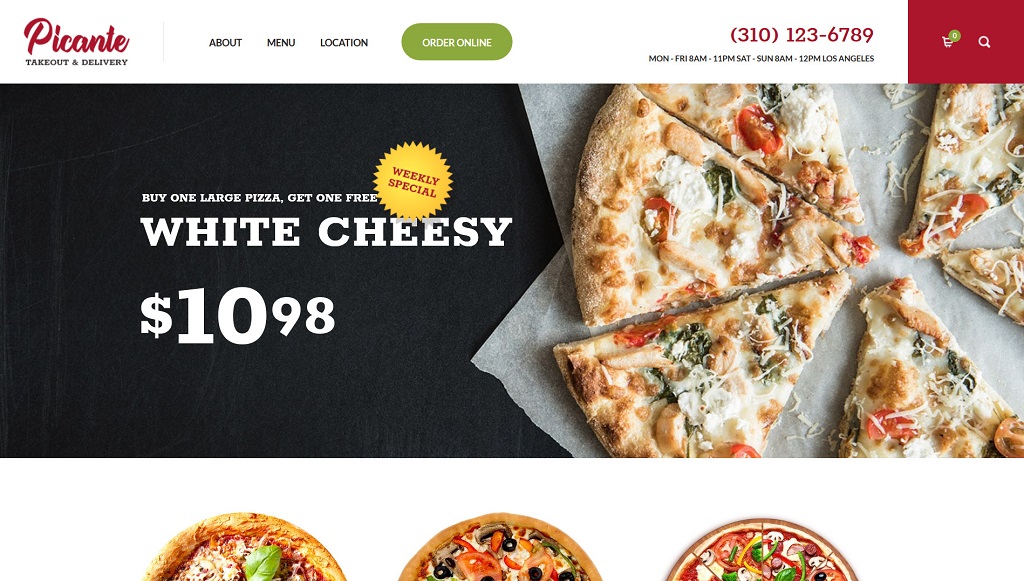Click the search magnifier icon

pos(984,42)
